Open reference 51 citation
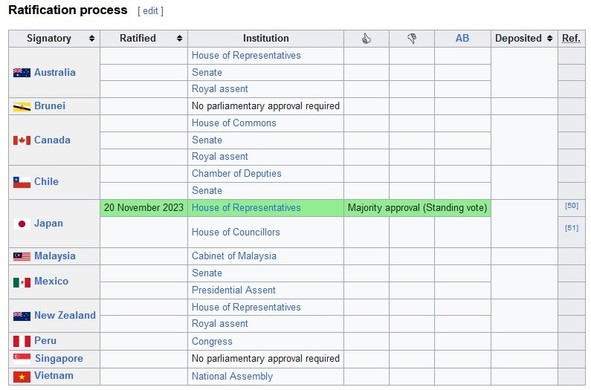This screenshot has width=591, height=390. [571, 228]
